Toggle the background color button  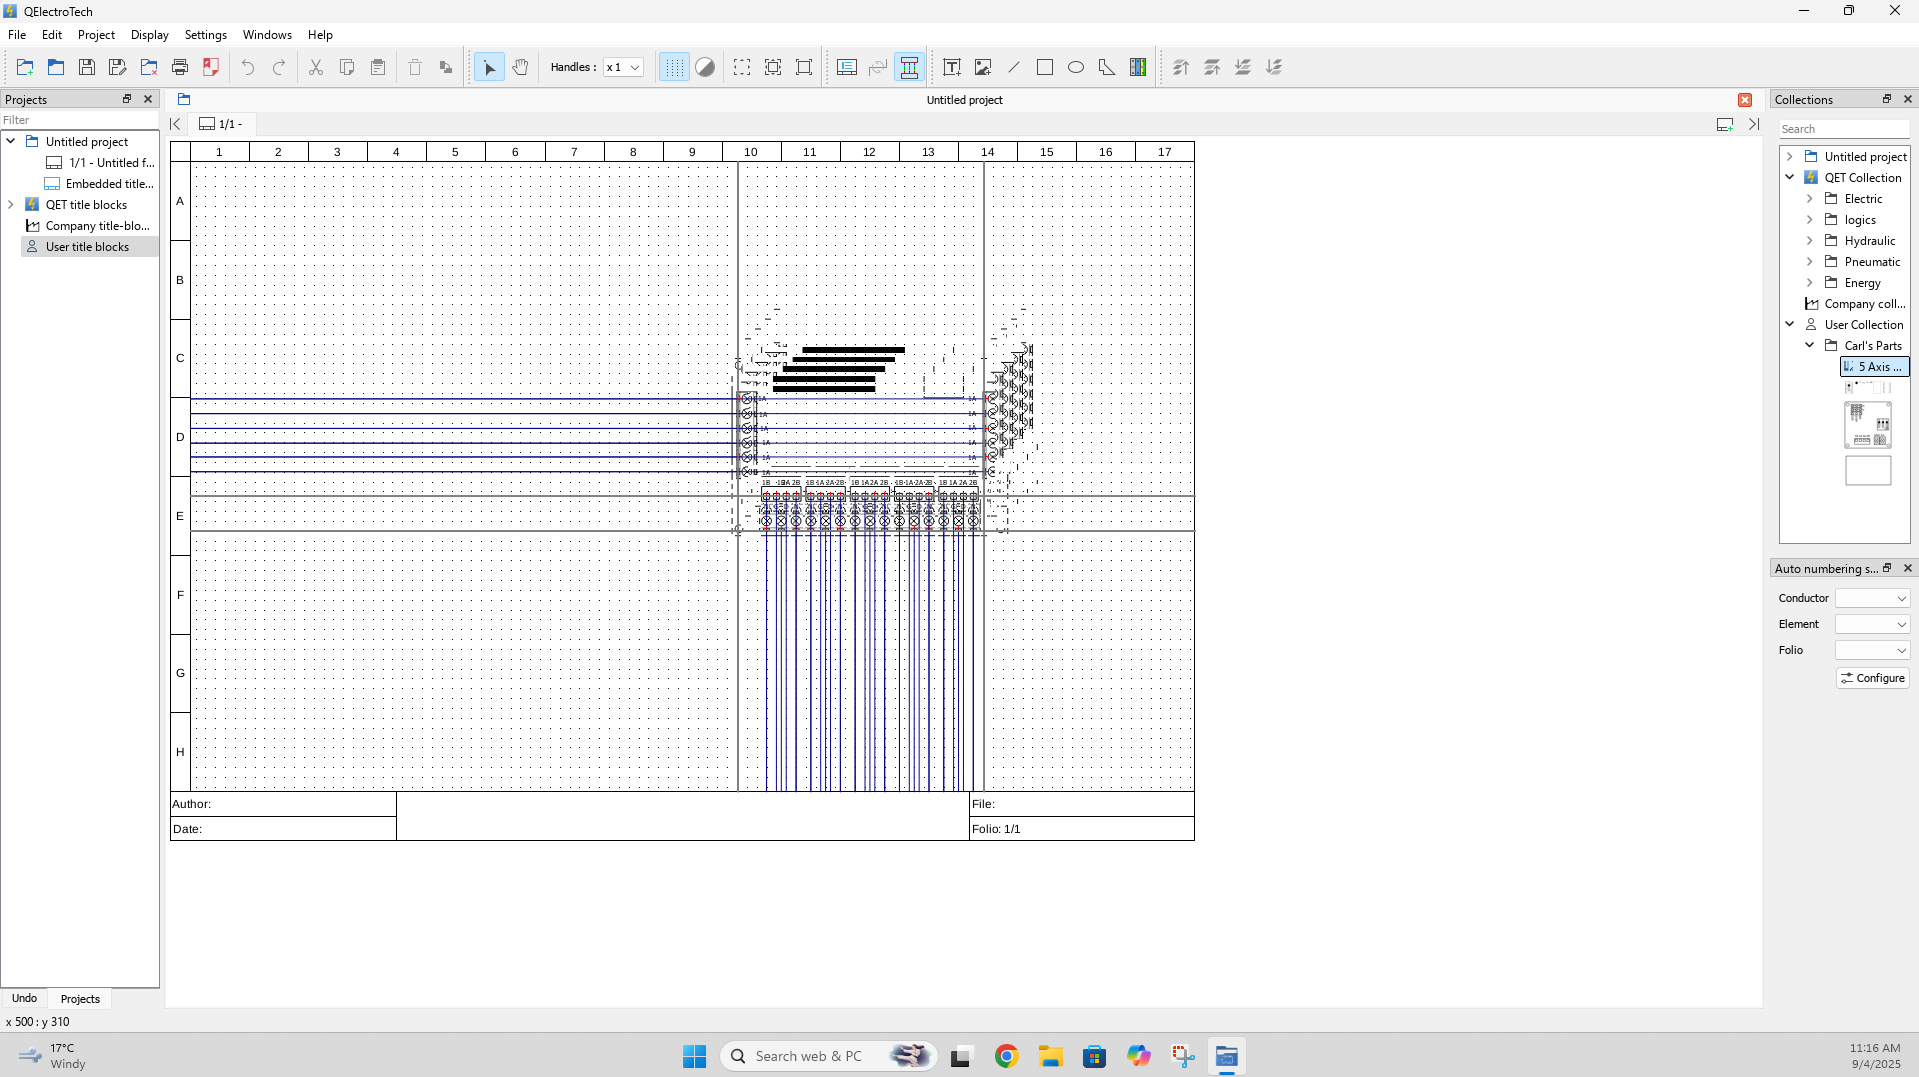pyautogui.click(x=705, y=68)
